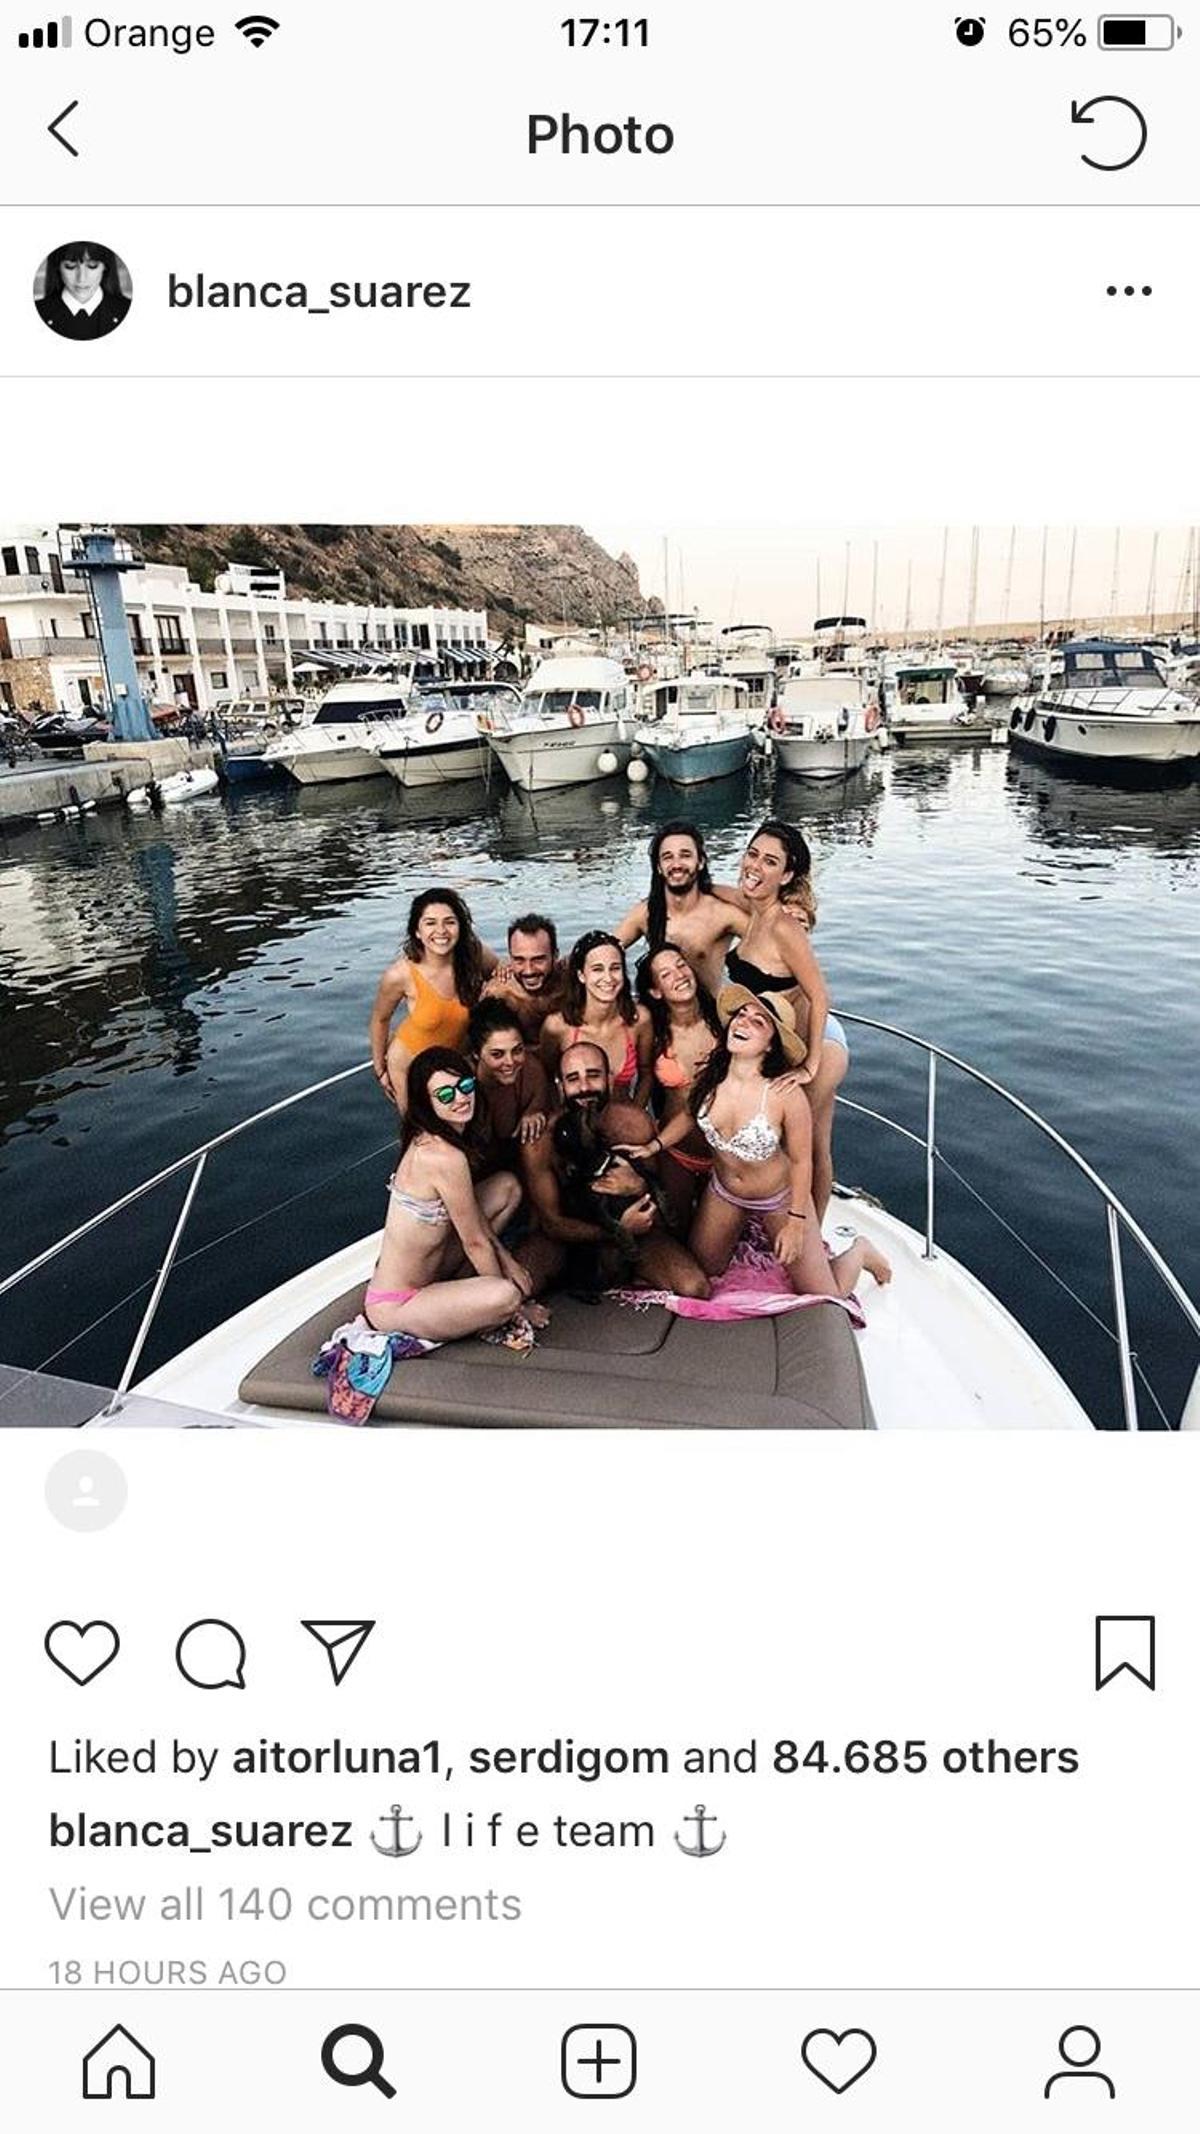The height and width of the screenshot is (2134, 1200).
Task: Open the Activity heart icon in bottom bar
Action: (x=840, y=2062)
